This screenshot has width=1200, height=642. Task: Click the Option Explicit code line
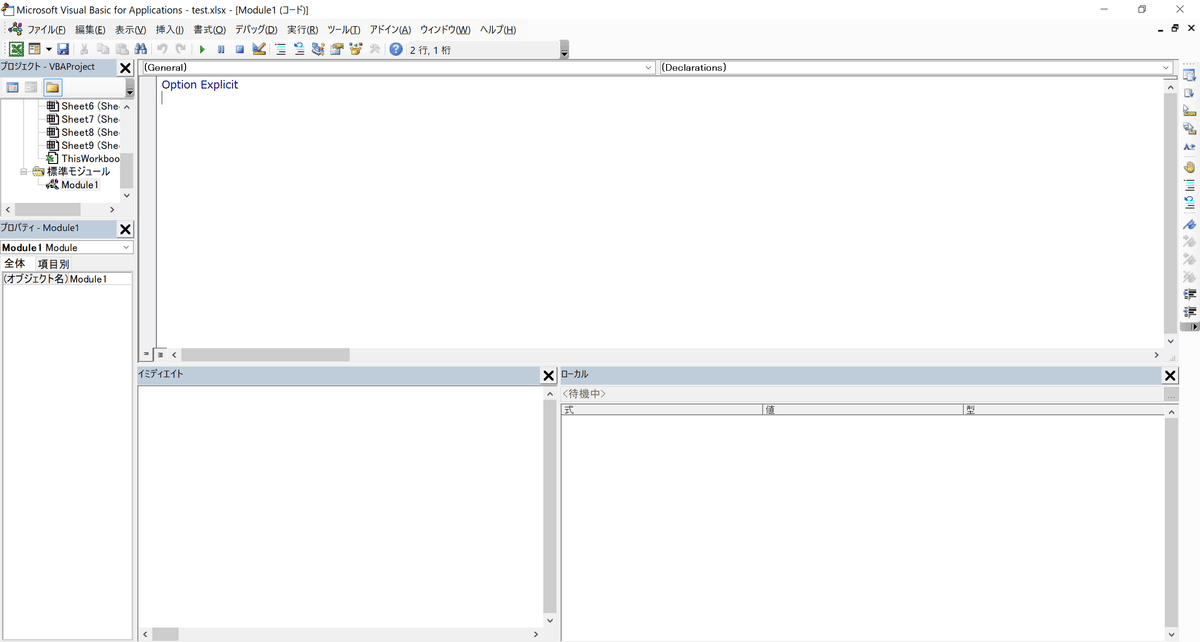(x=200, y=85)
